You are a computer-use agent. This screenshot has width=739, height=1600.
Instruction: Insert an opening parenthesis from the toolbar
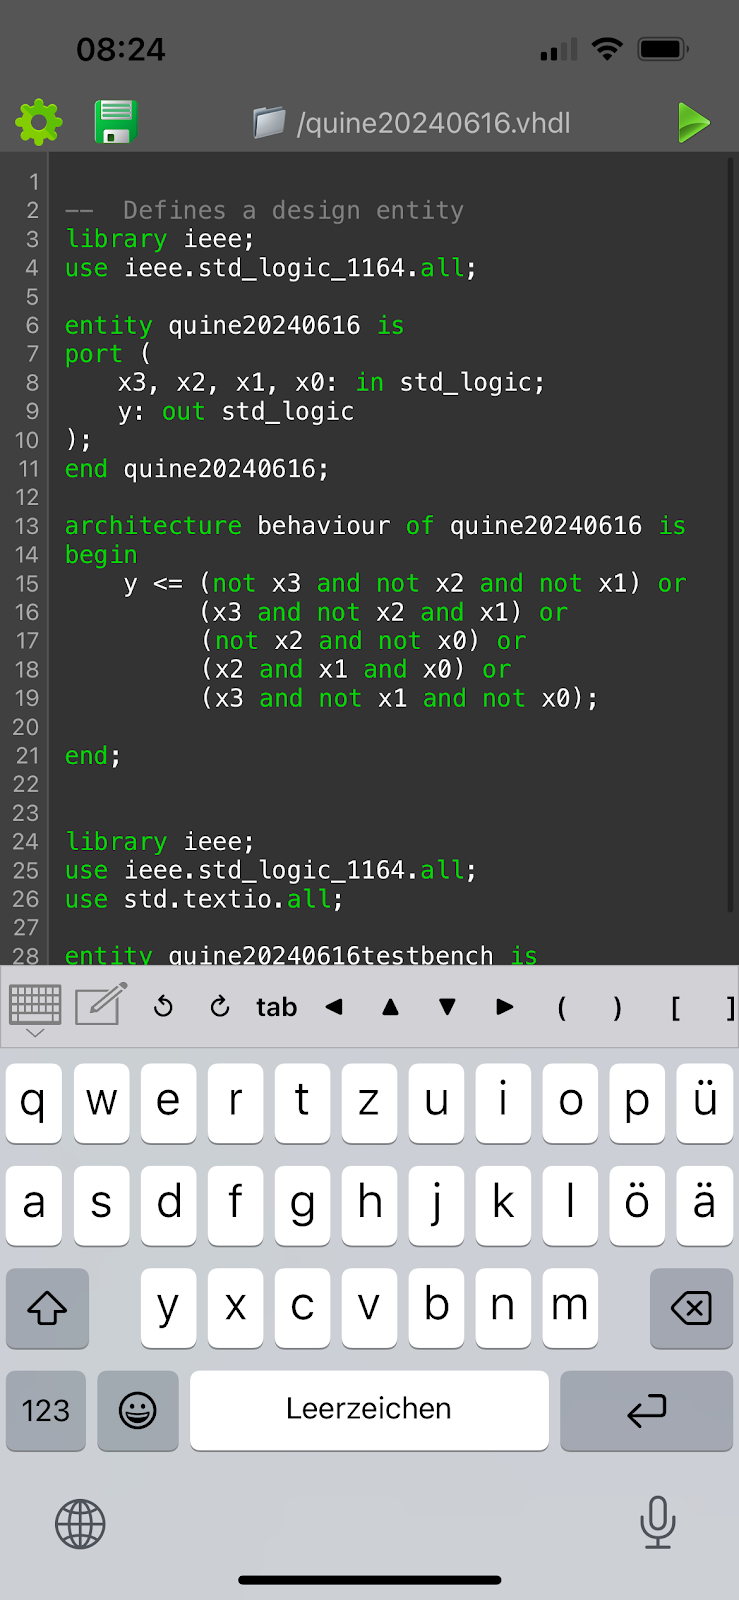coord(561,1007)
